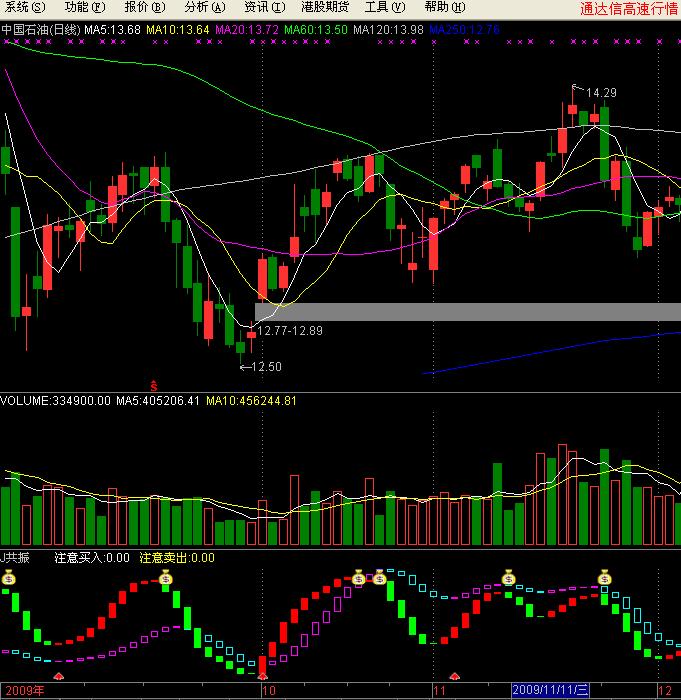Open the 工具(V) menu
This screenshot has width=681, height=700.
coord(385,7)
